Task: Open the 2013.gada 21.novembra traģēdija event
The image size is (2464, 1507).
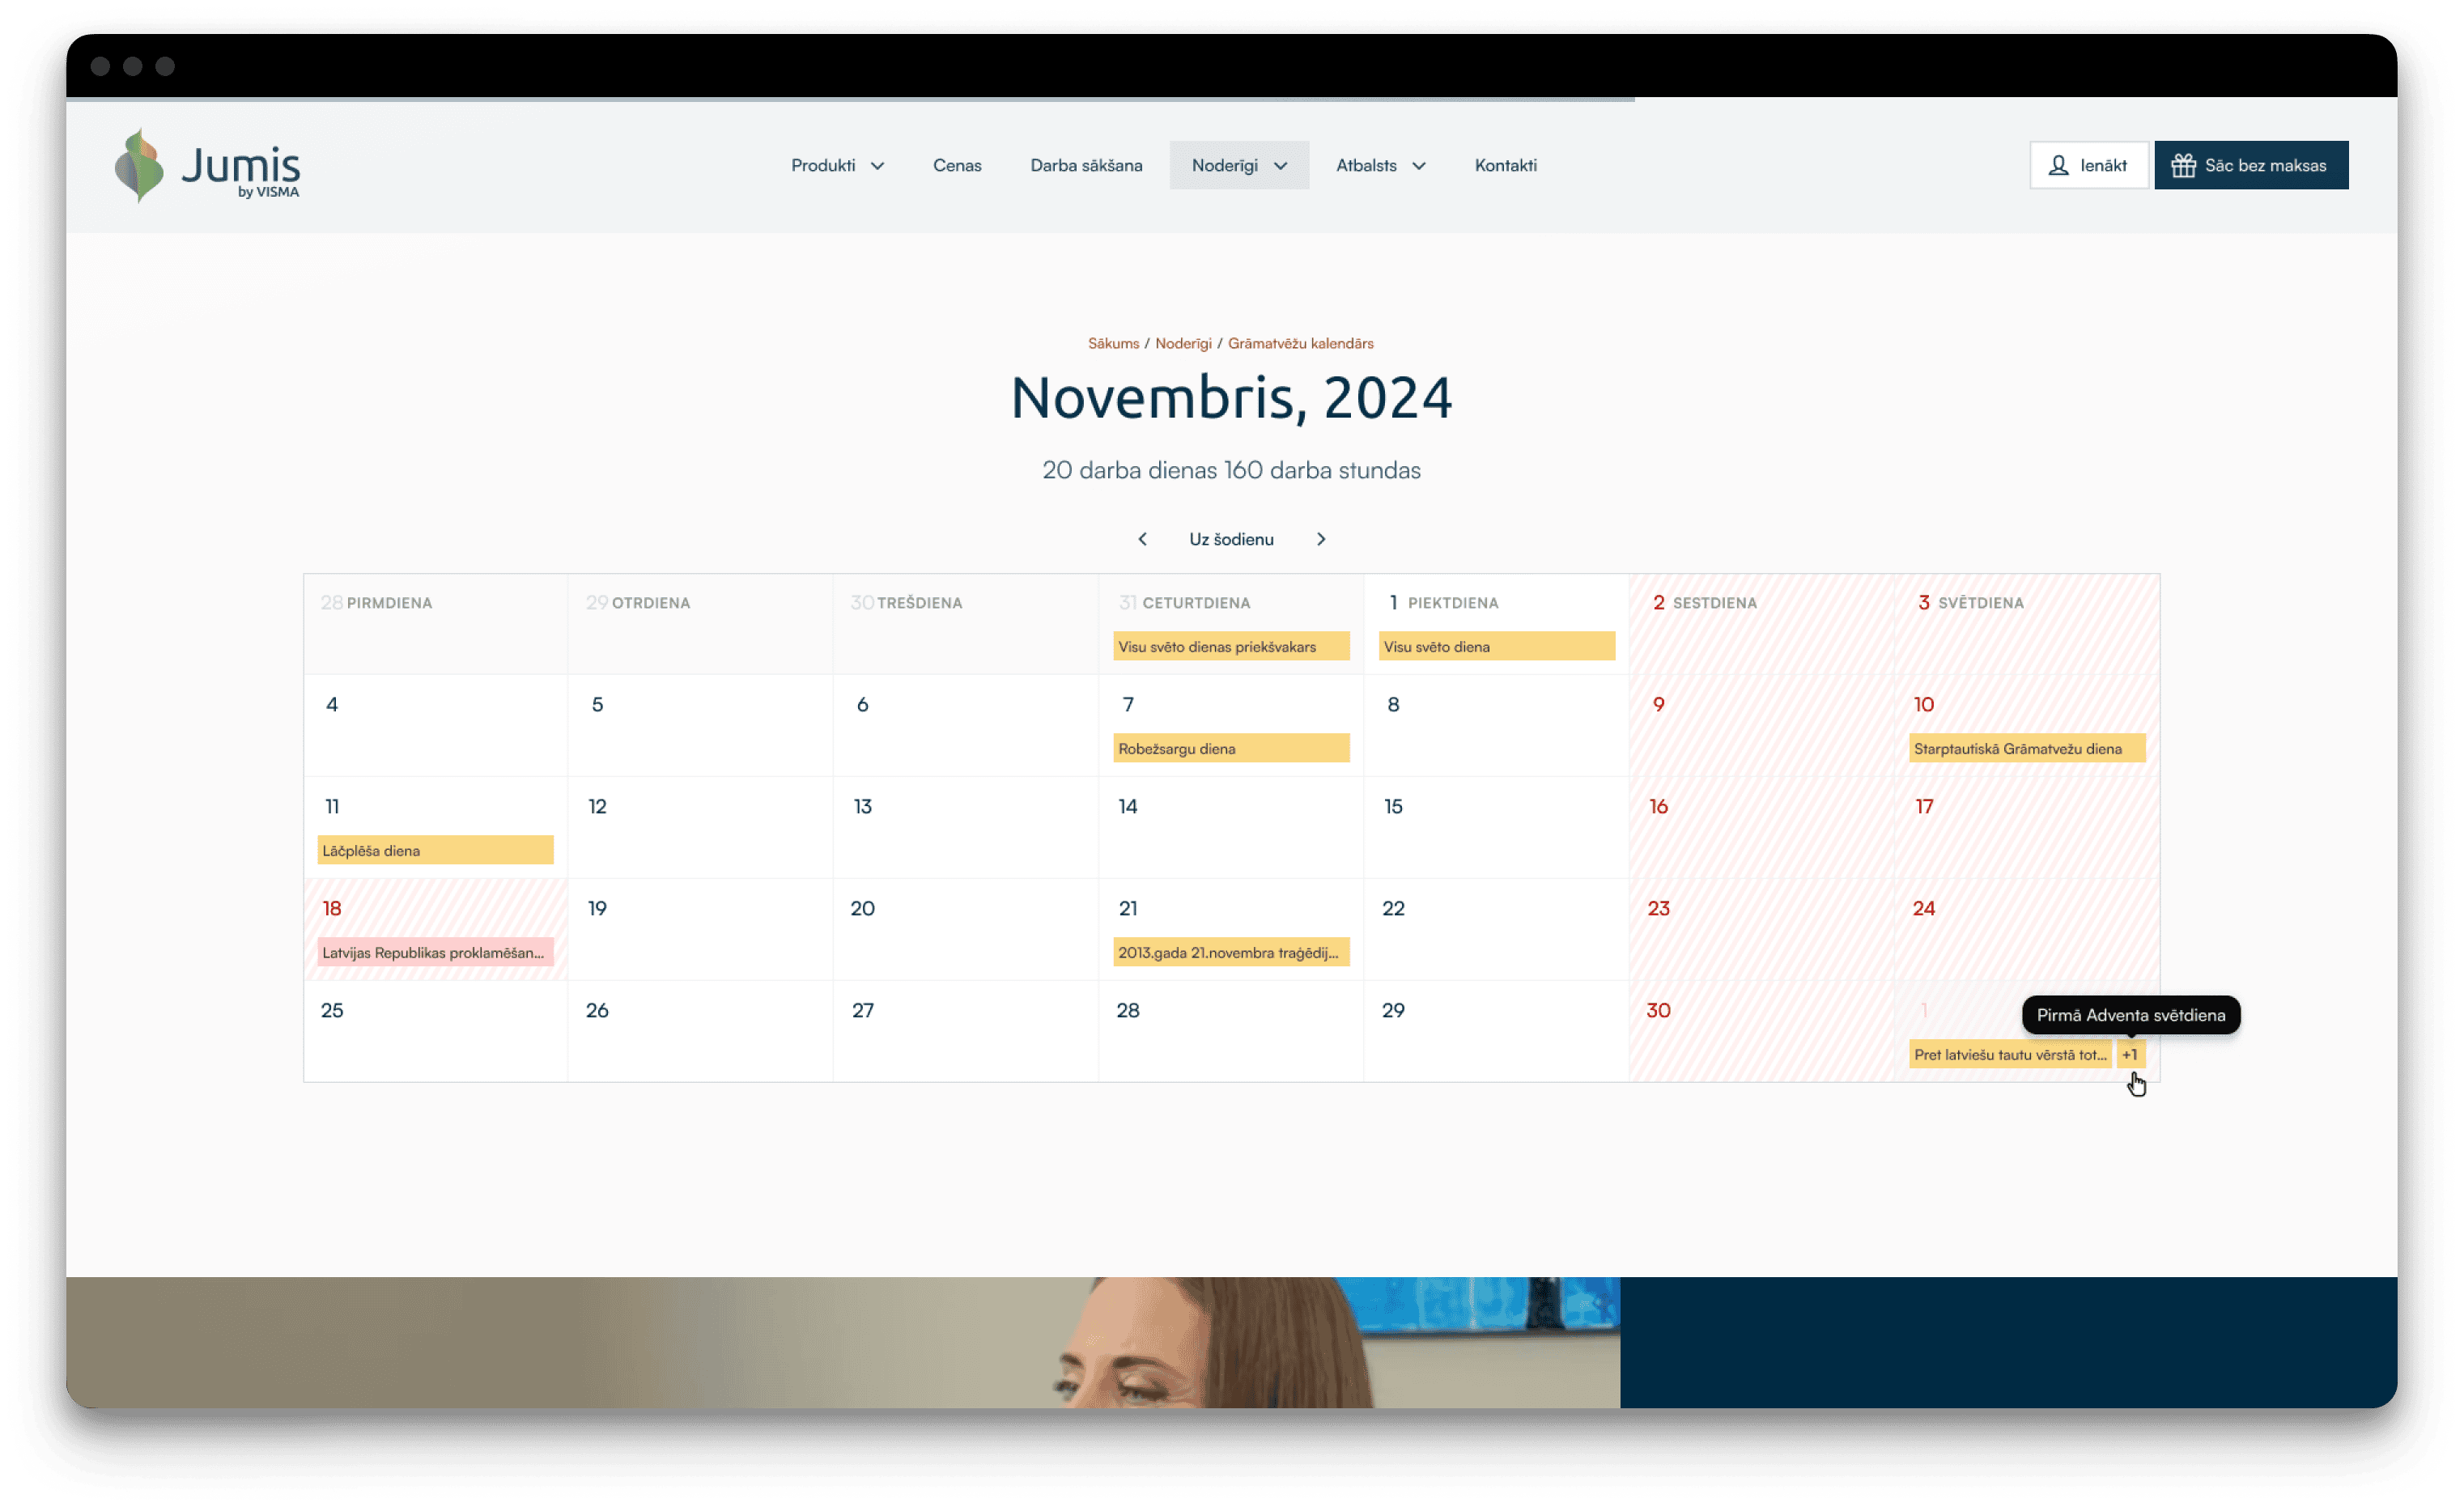Action: coord(1231,953)
